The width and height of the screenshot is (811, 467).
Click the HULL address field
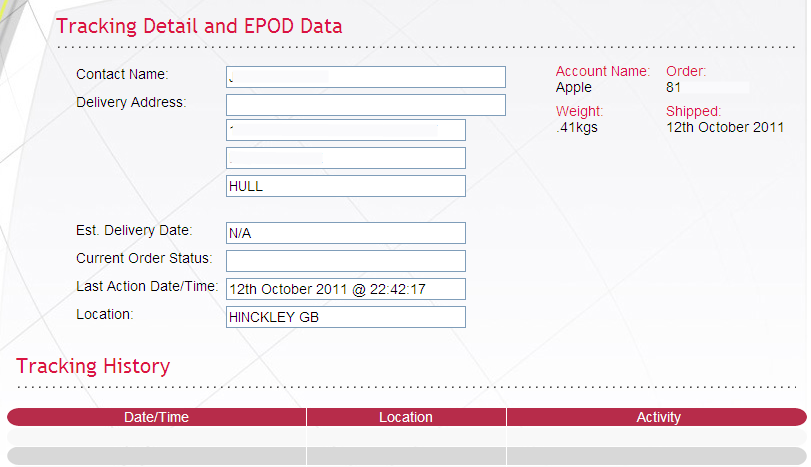click(346, 186)
